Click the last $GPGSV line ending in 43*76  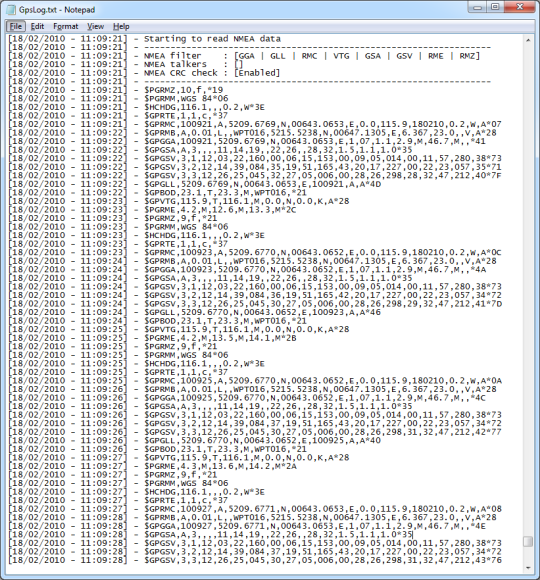point(255,560)
